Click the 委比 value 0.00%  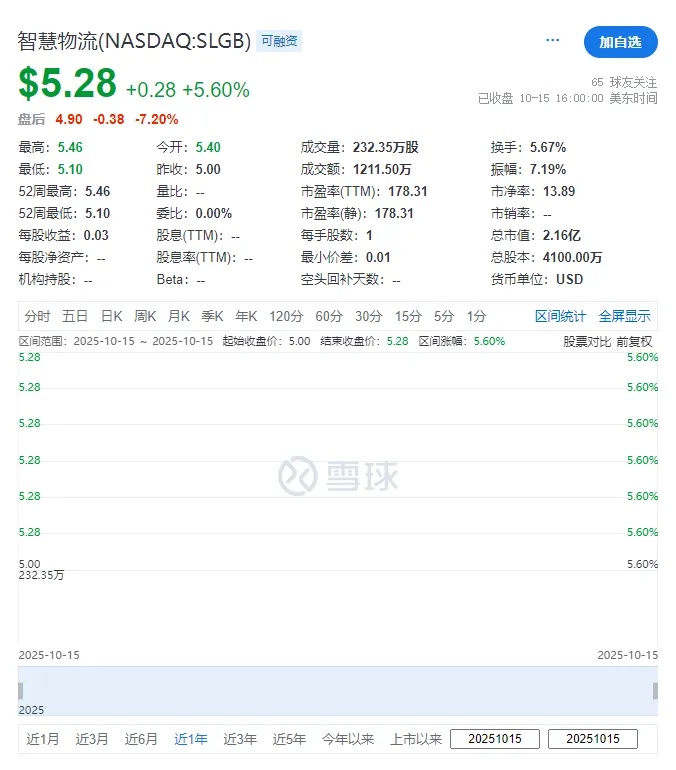(214, 214)
